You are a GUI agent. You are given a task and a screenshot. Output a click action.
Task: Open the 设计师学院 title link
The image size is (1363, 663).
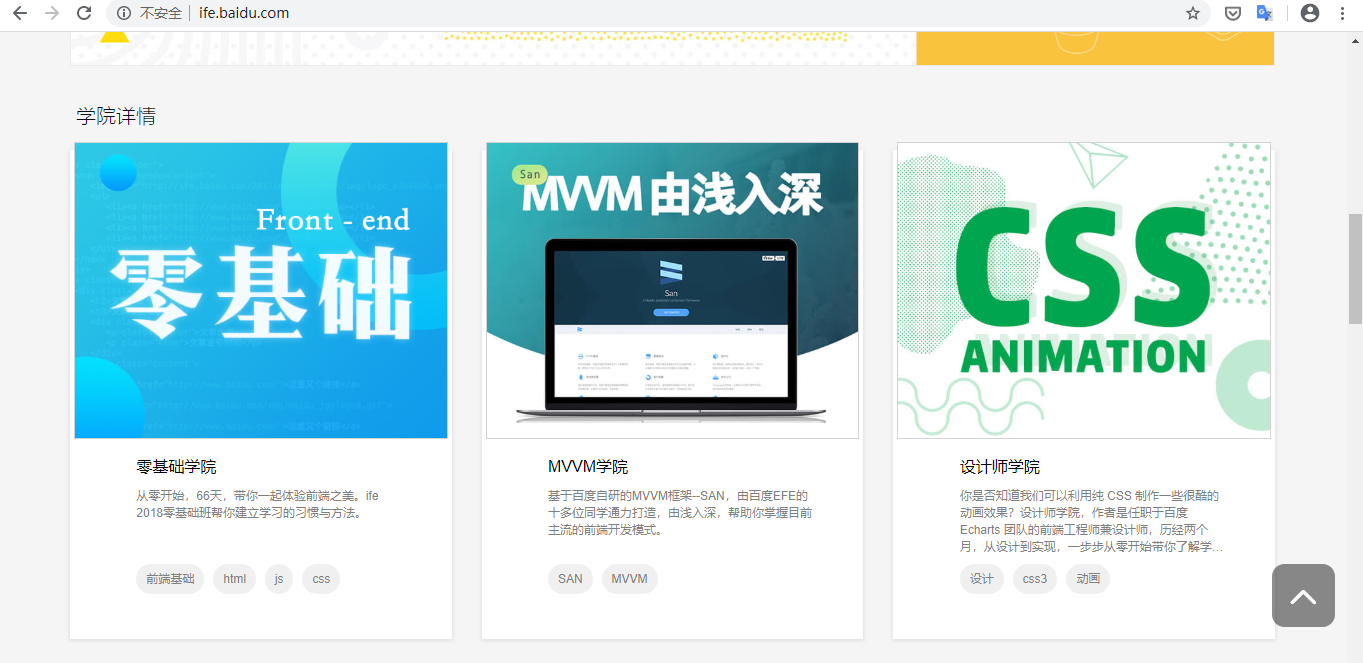(1000, 467)
